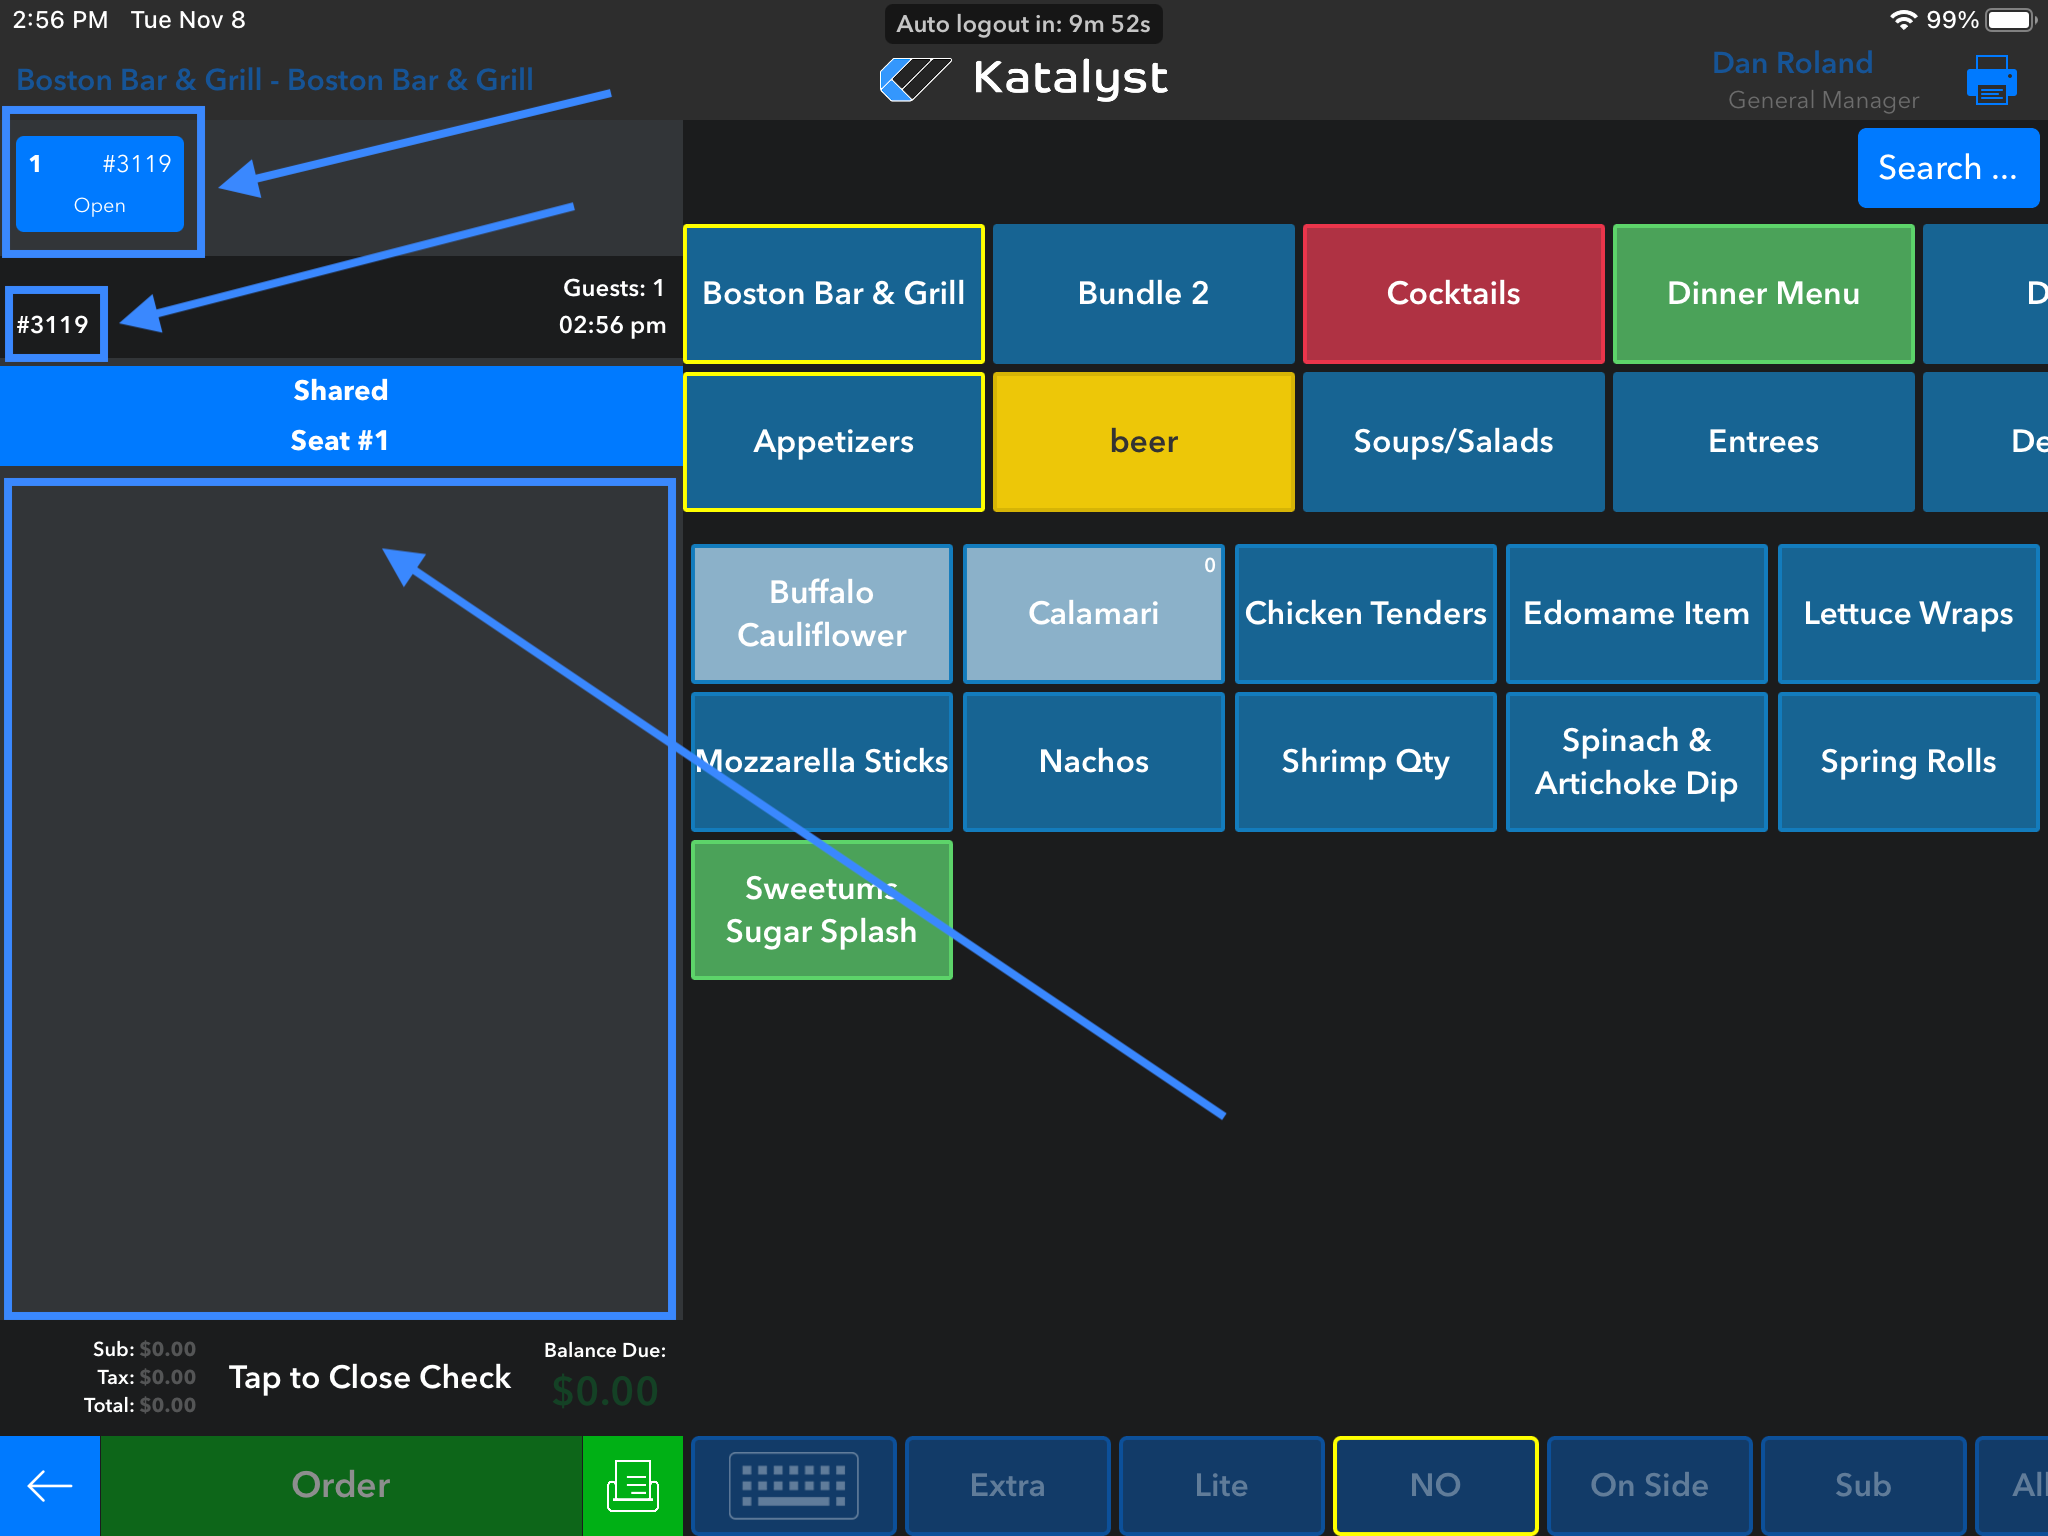This screenshot has height=1536, width=2048.
Task: Tap the Katalyst logo
Action: coord(1022,79)
